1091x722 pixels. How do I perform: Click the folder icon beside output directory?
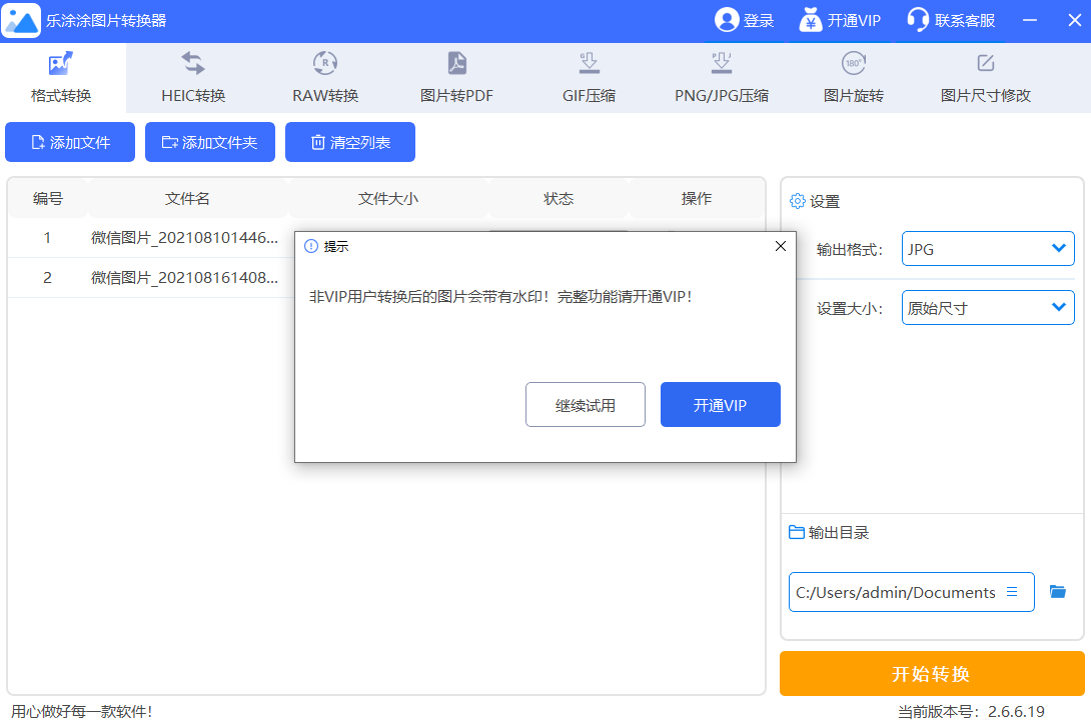(1057, 591)
